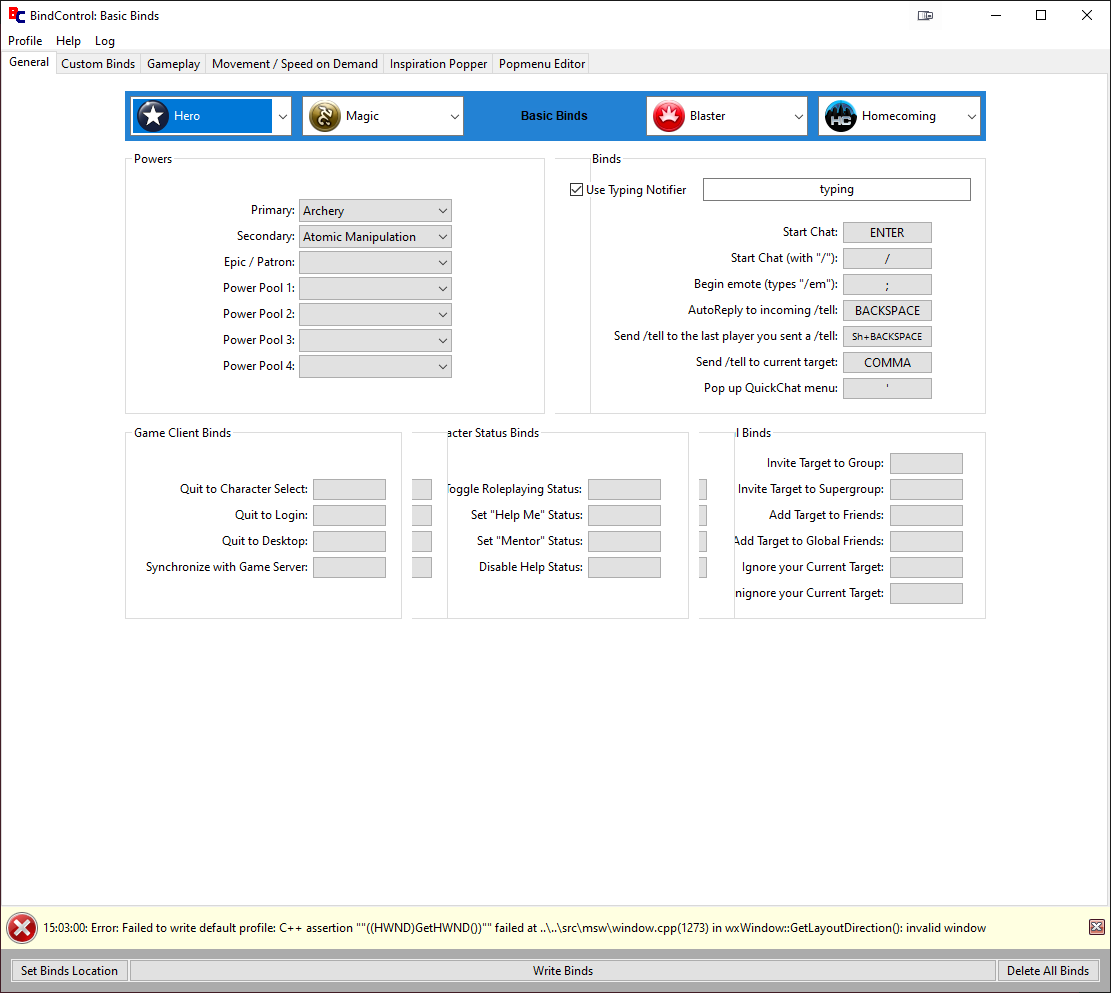Click the red error icon in status bar
The image size is (1111, 993).
click(22, 928)
